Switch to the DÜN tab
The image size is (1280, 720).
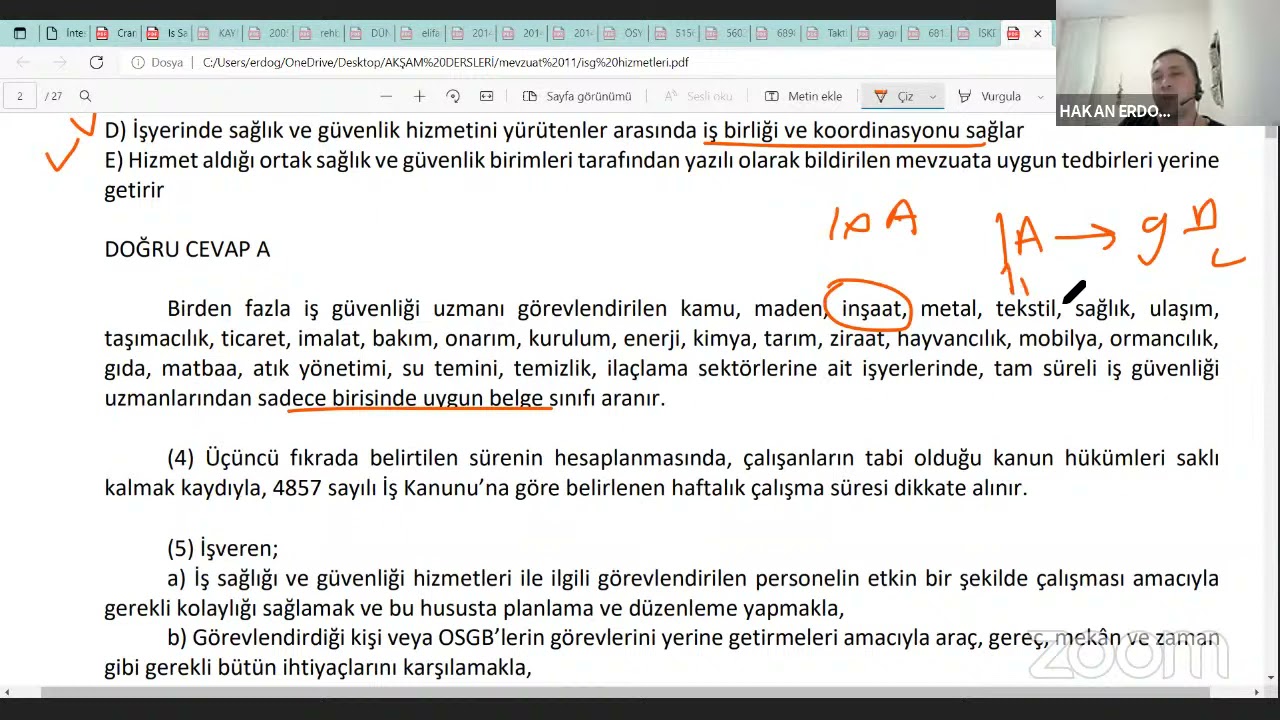pos(369,33)
